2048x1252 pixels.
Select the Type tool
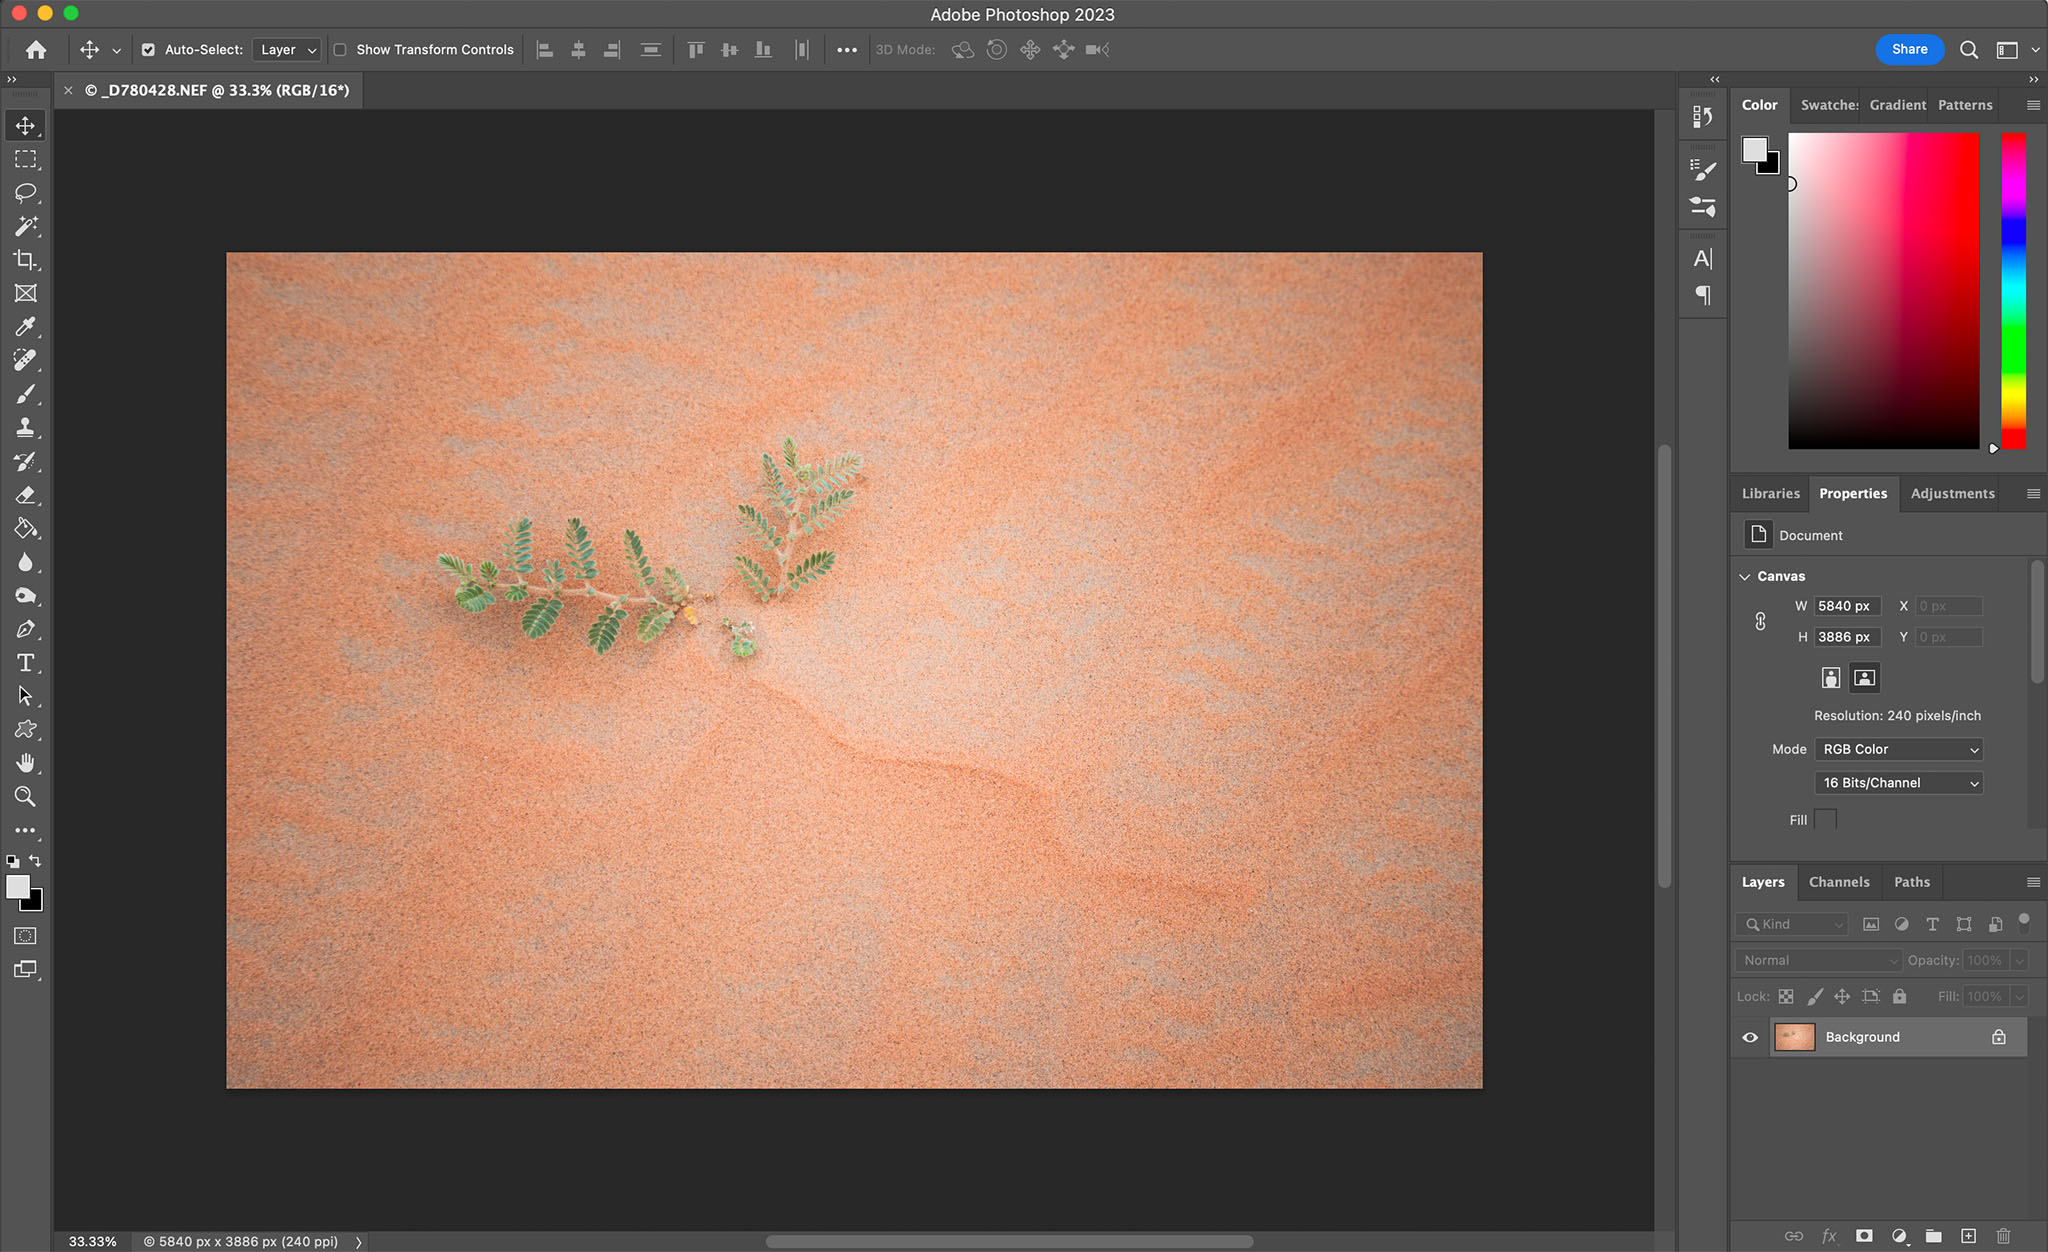25,663
